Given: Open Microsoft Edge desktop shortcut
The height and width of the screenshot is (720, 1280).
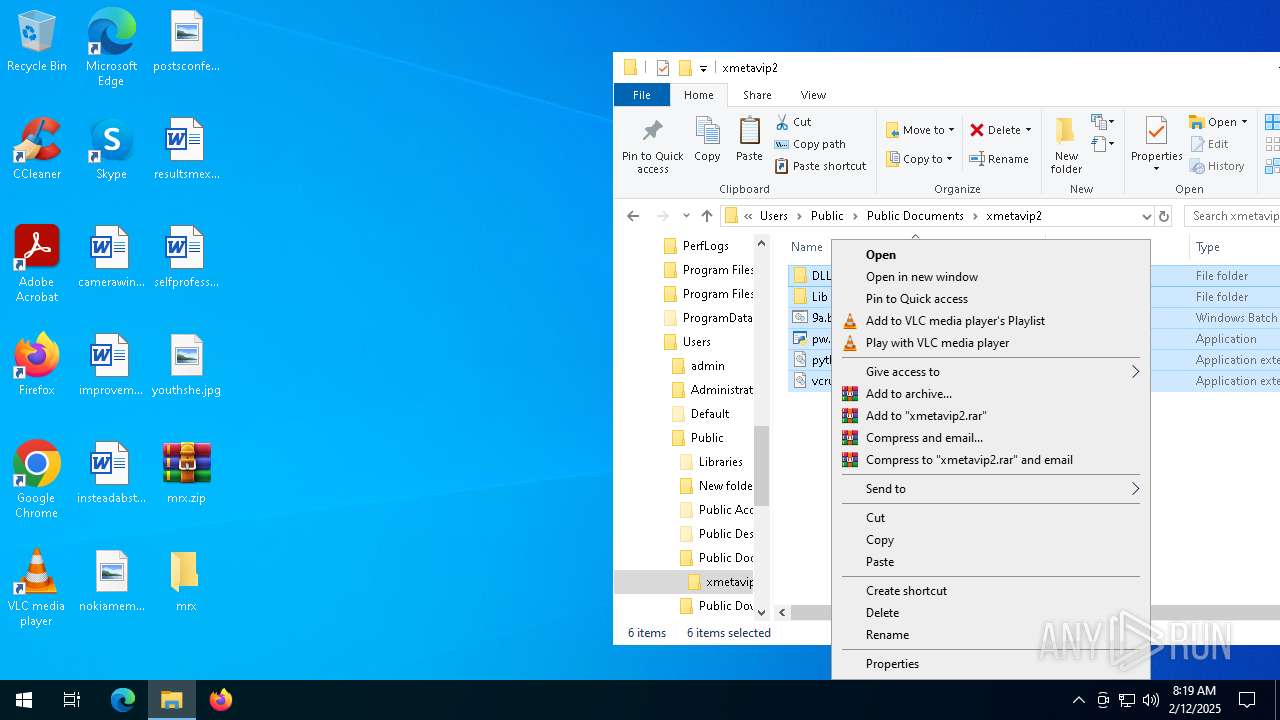Looking at the screenshot, I should pos(111,48).
